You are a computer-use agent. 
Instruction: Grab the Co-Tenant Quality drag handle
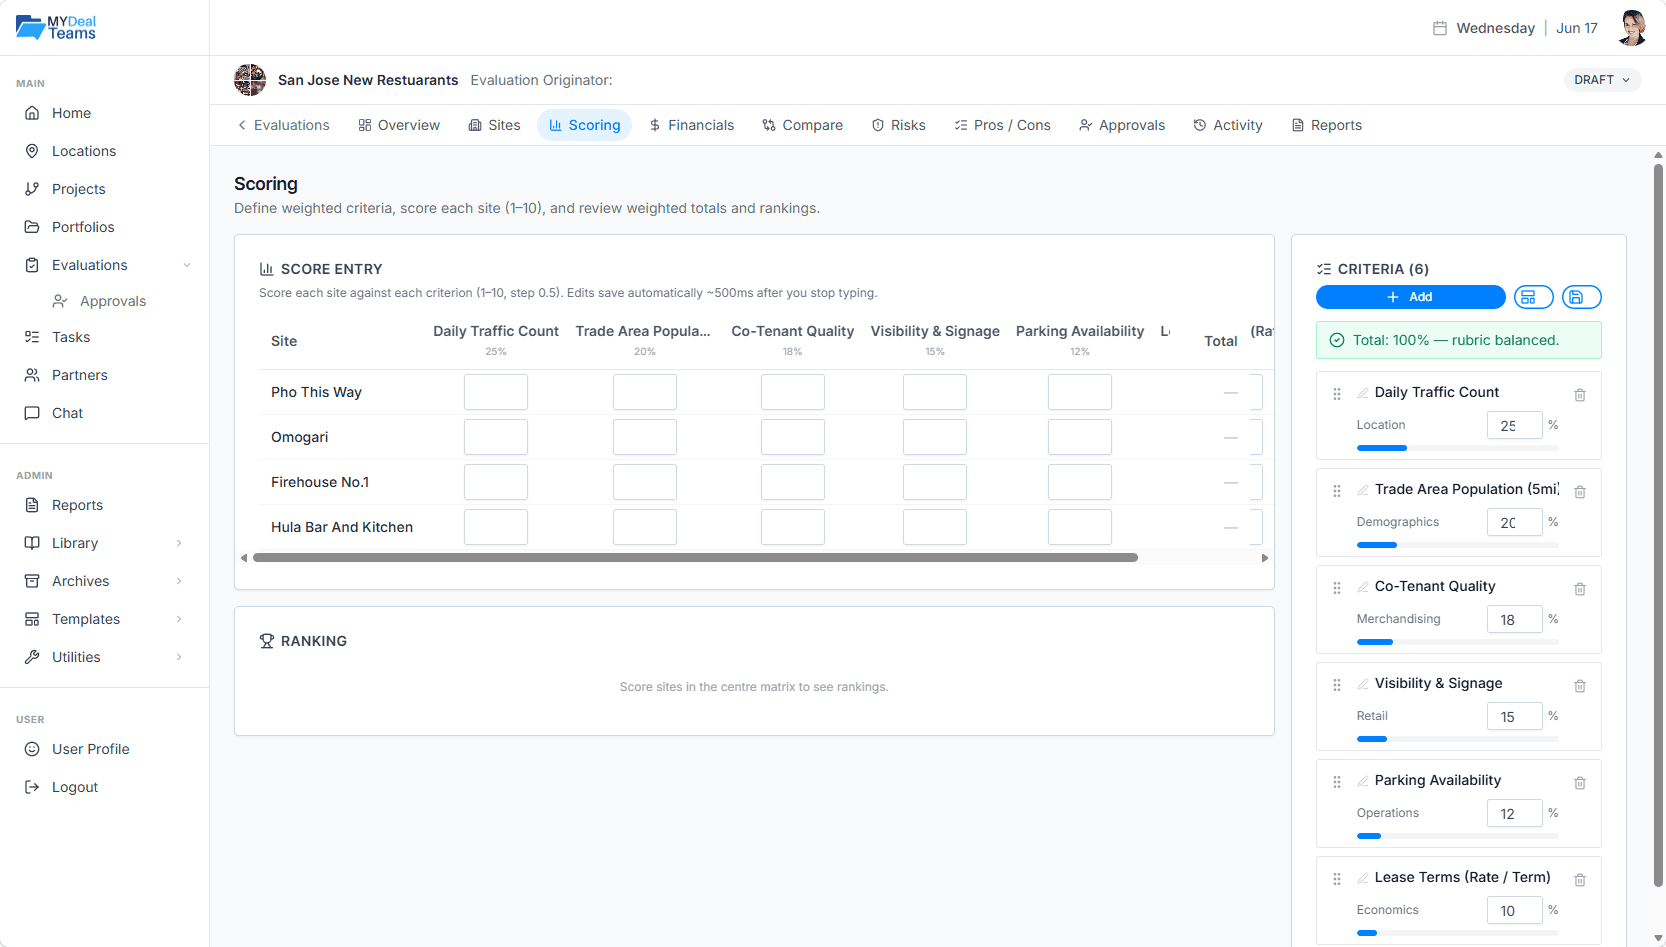1337,588
